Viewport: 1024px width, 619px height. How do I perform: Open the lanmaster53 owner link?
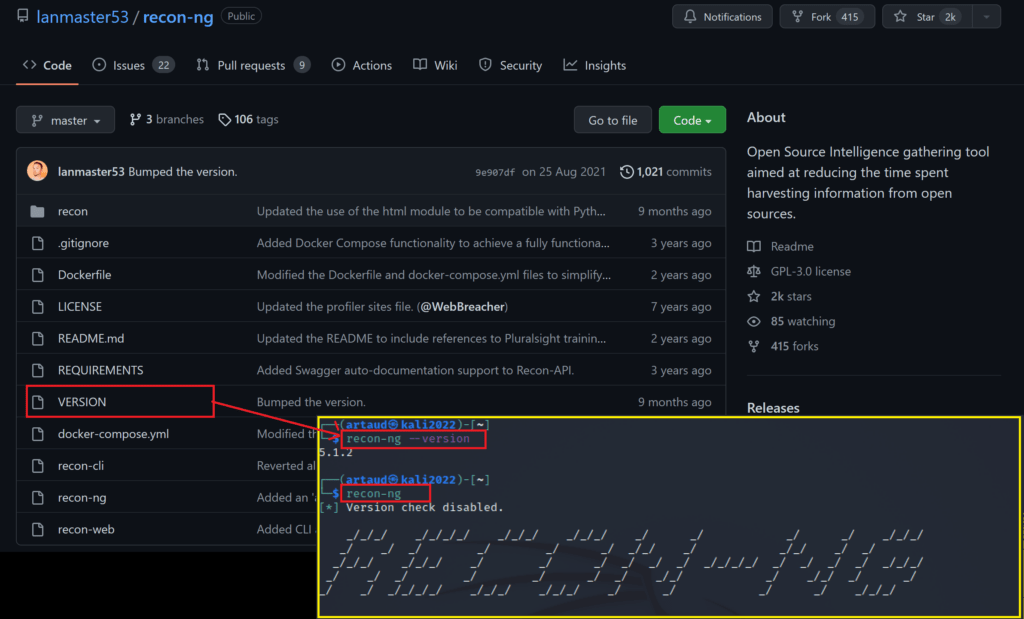point(82,17)
